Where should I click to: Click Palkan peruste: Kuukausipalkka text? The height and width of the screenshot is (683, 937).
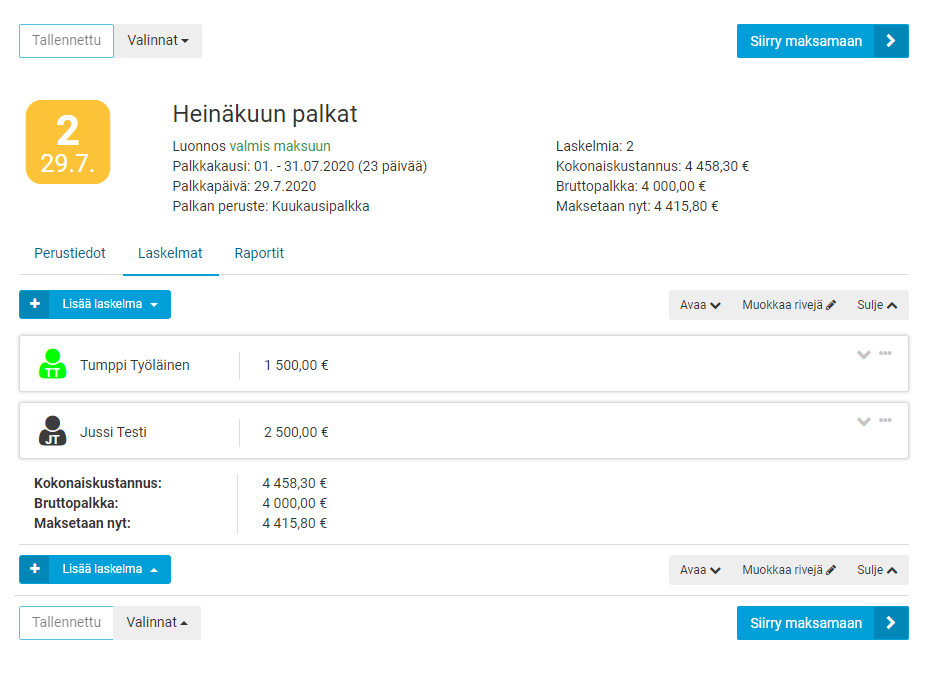[x=271, y=206]
